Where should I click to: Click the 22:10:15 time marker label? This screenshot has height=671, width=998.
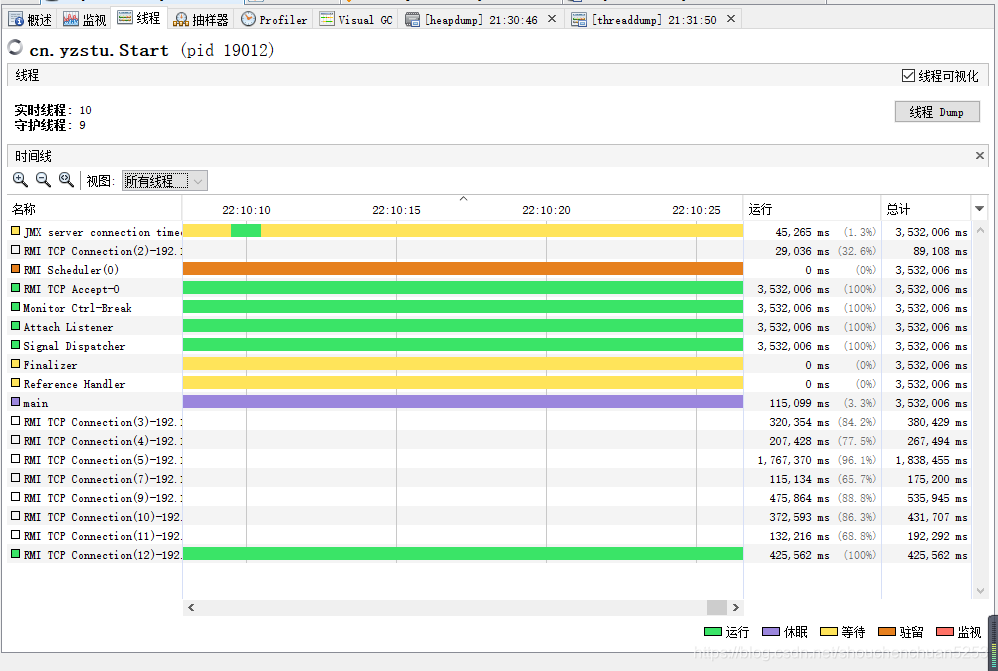click(x=397, y=210)
